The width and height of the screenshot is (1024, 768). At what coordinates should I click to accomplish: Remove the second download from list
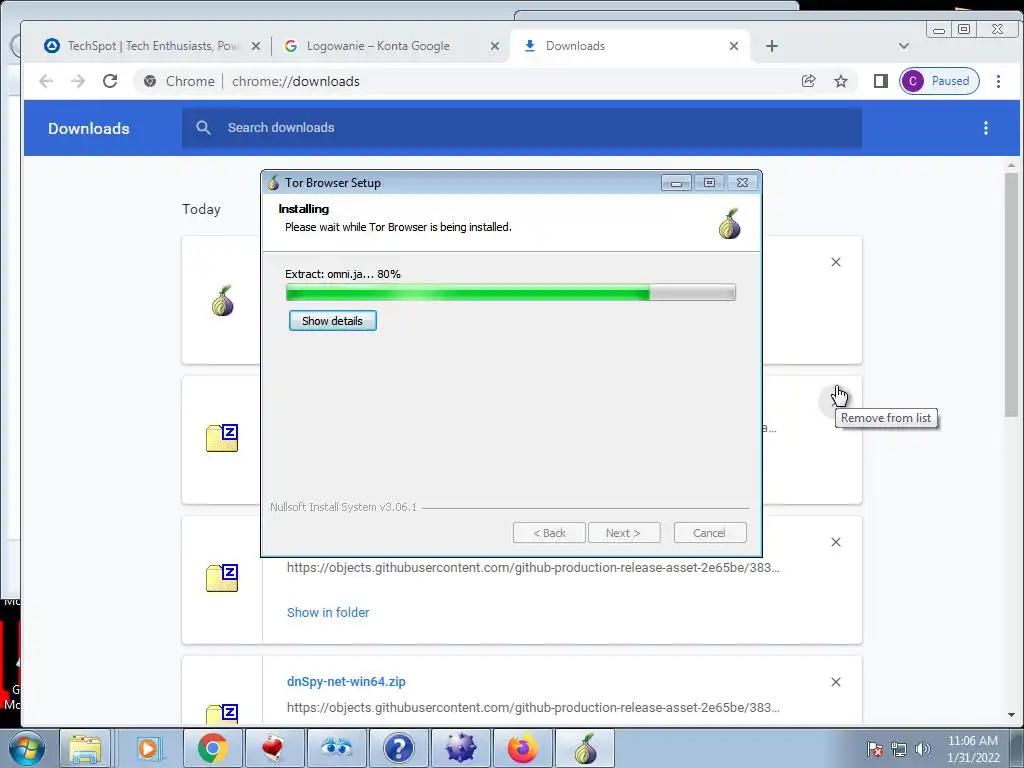tap(836, 401)
